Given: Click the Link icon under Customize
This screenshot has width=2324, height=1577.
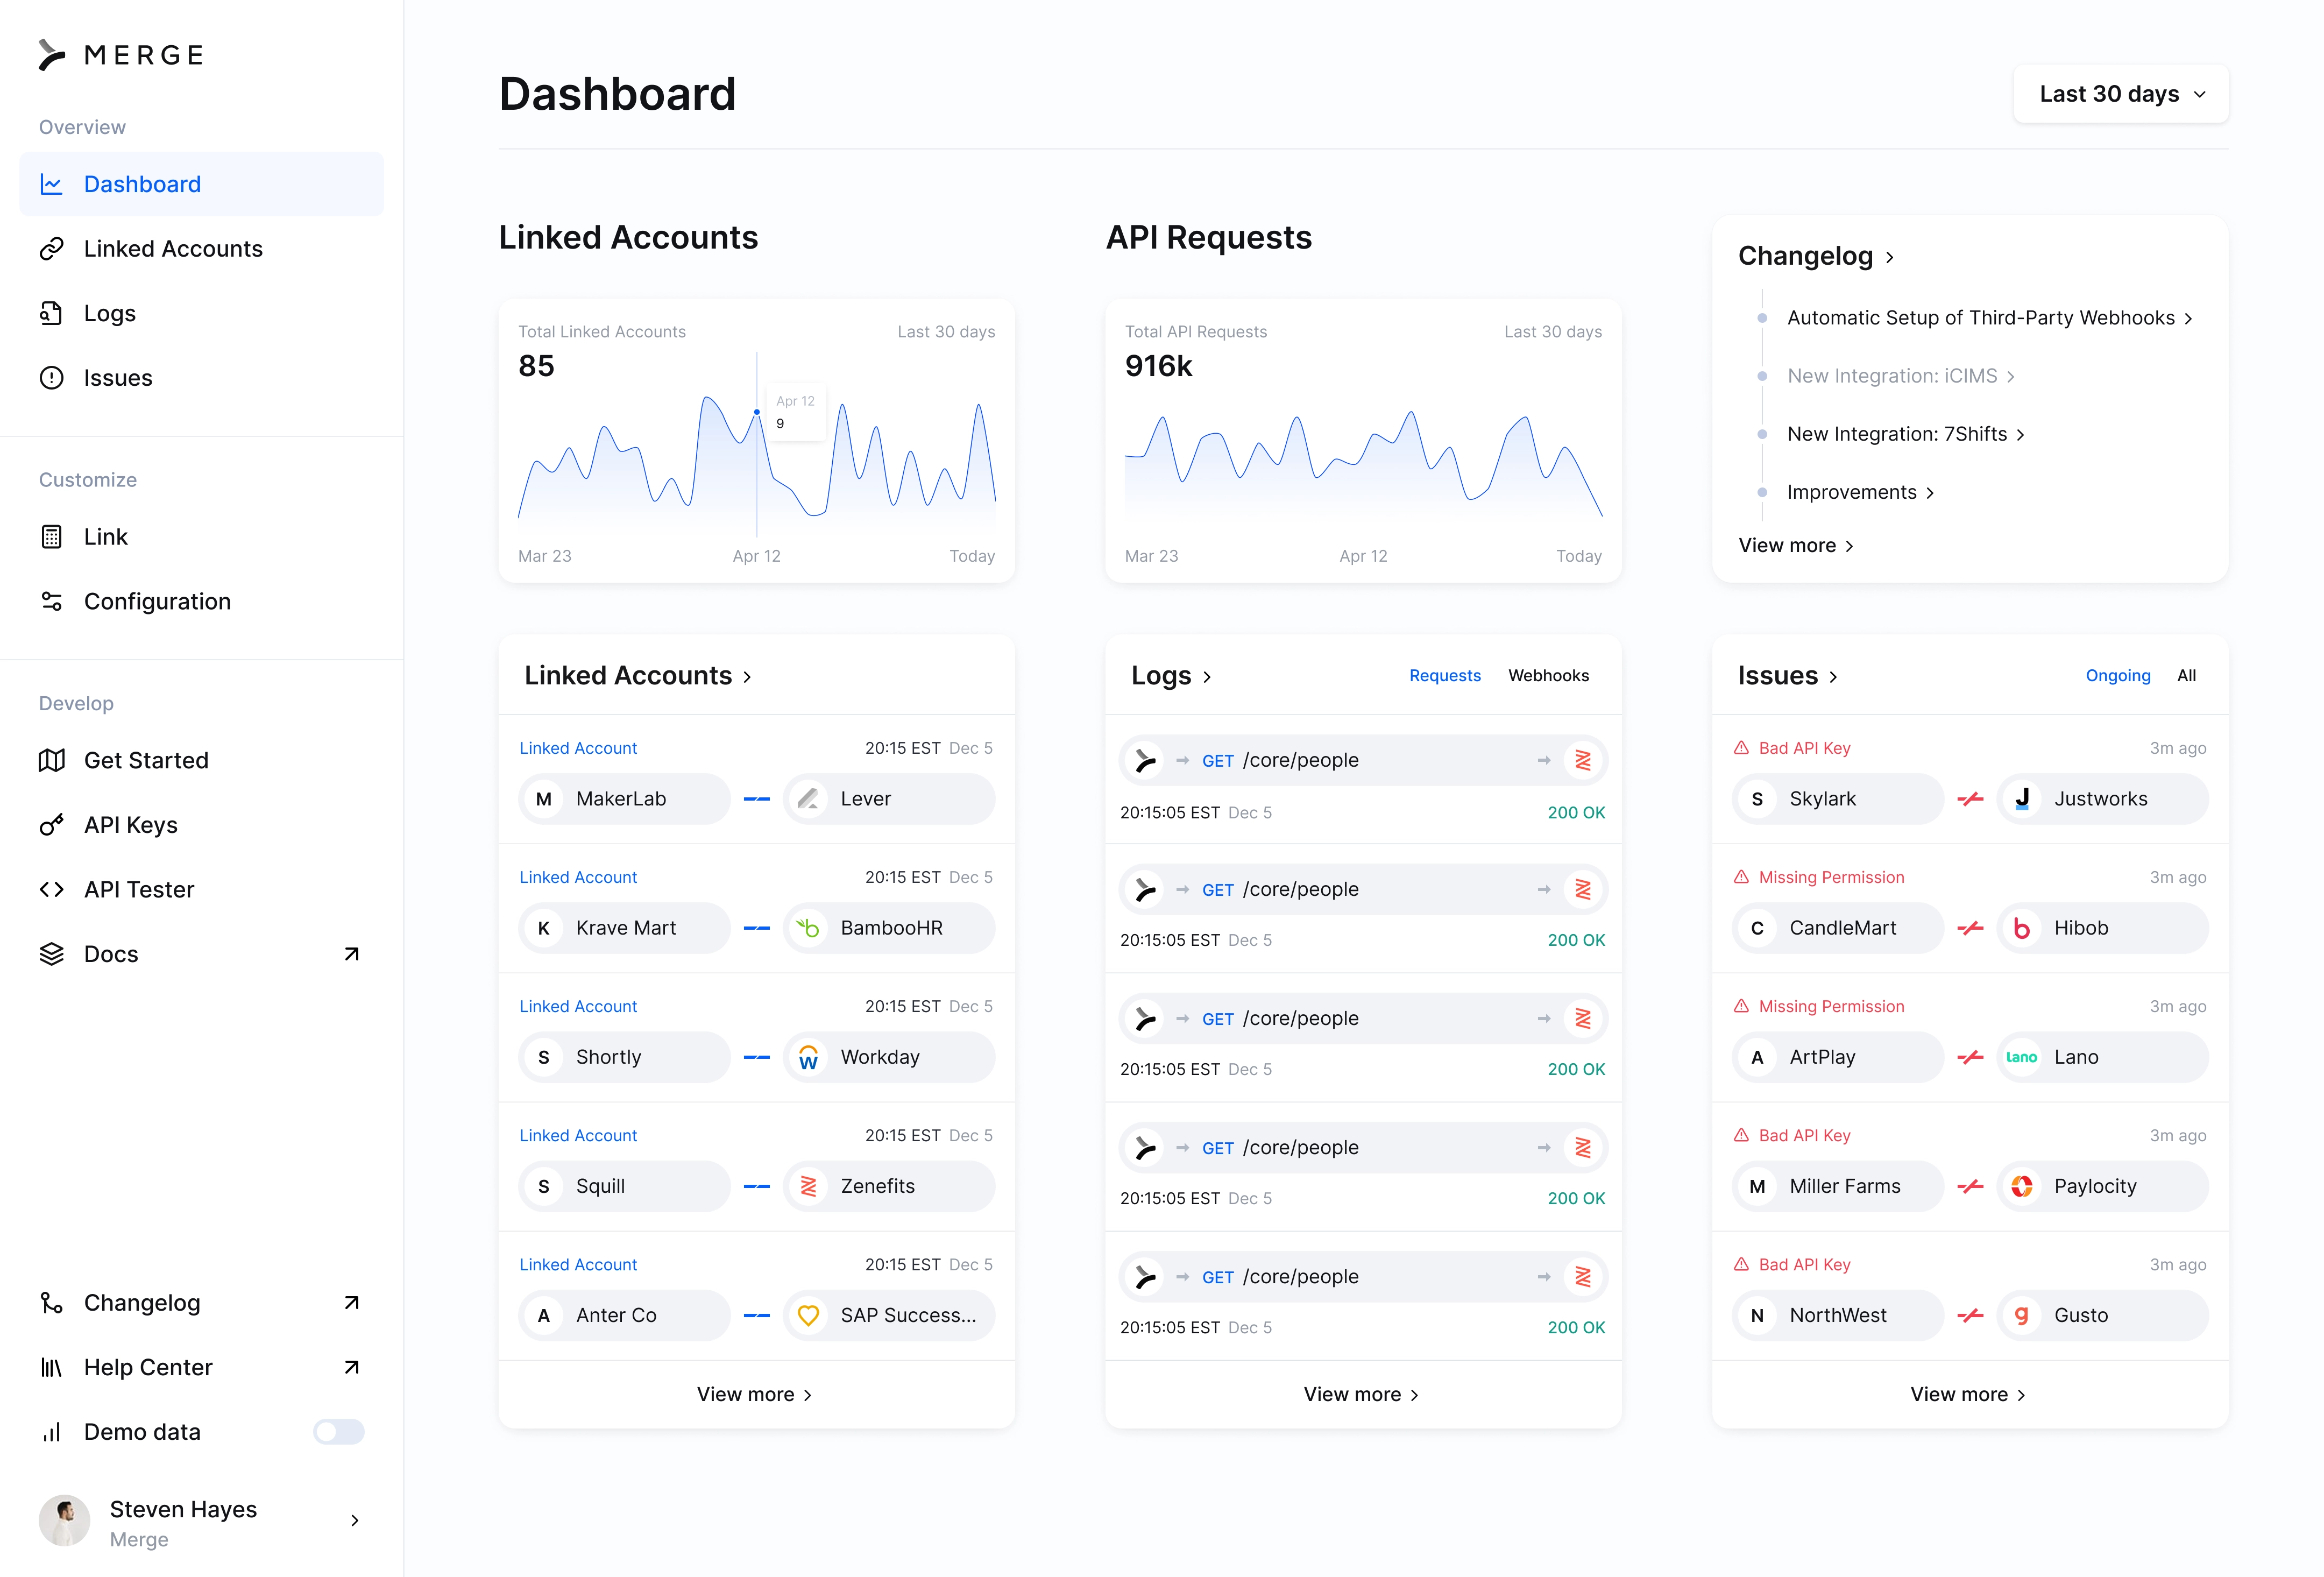Looking at the screenshot, I should click(51, 537).
